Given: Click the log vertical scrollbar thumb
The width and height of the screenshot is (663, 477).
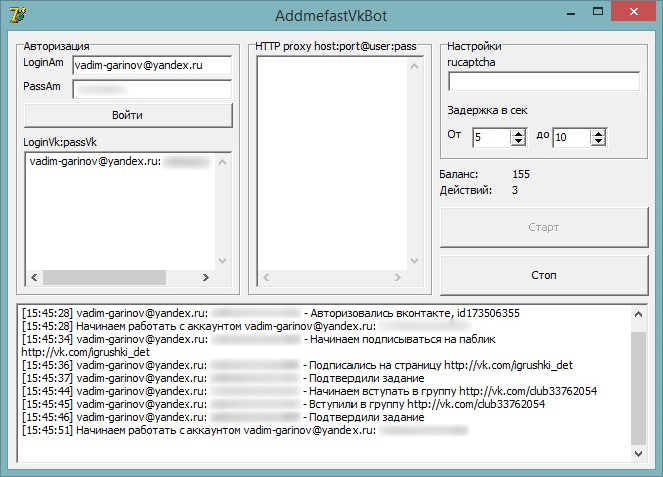Looking at the screenshot, I should [x=638, y=388].
